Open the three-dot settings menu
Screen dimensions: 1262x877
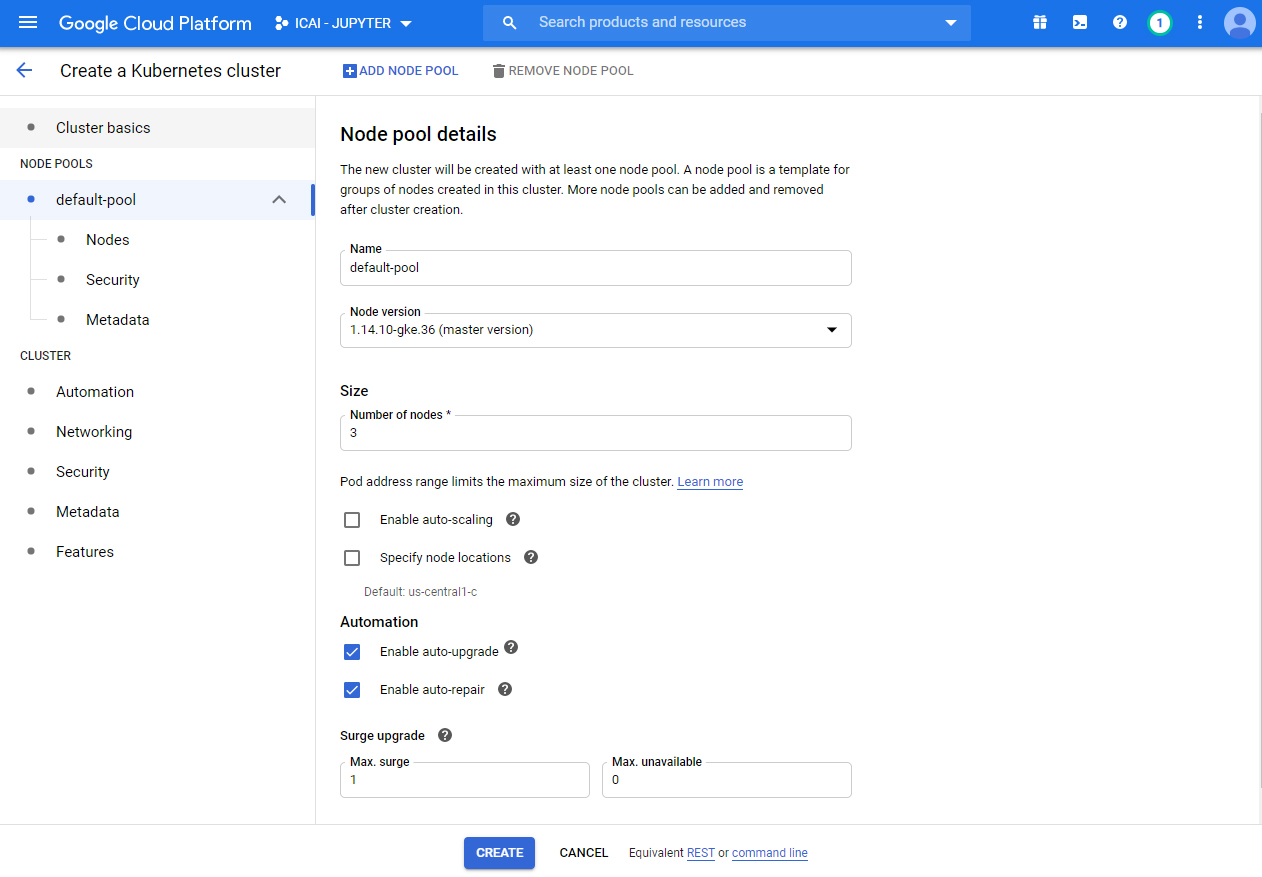(x=1200, y=22)
